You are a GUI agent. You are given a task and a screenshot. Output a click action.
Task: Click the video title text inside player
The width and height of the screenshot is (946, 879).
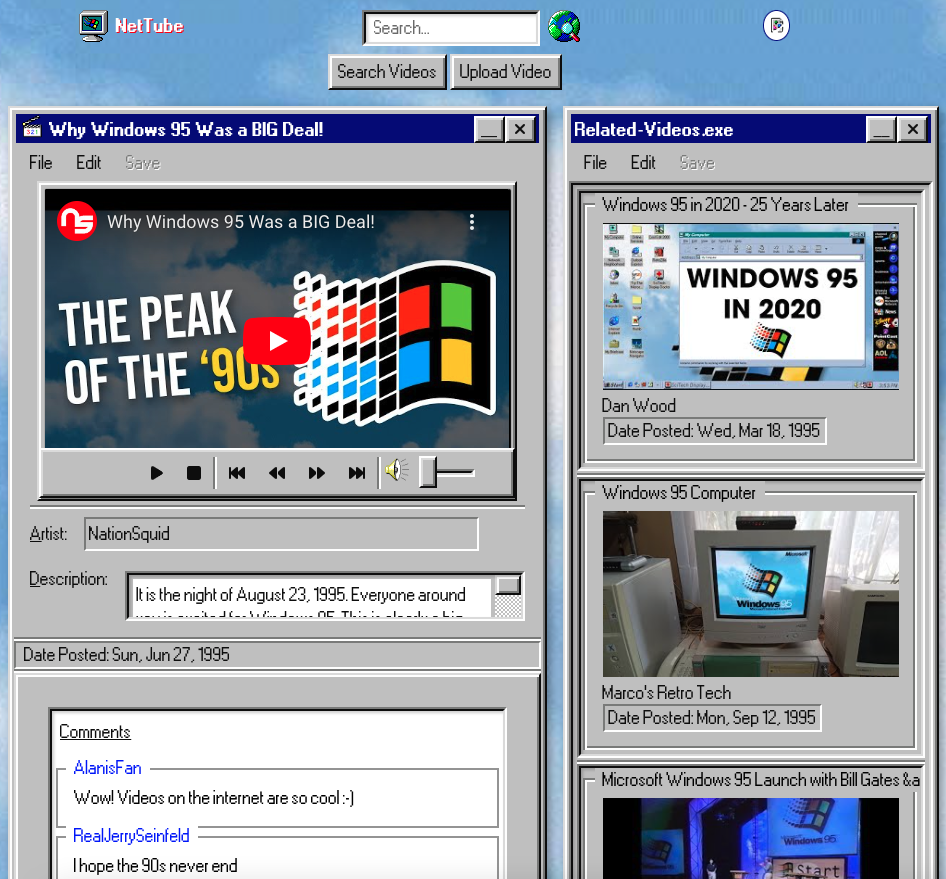click(241, 222)
